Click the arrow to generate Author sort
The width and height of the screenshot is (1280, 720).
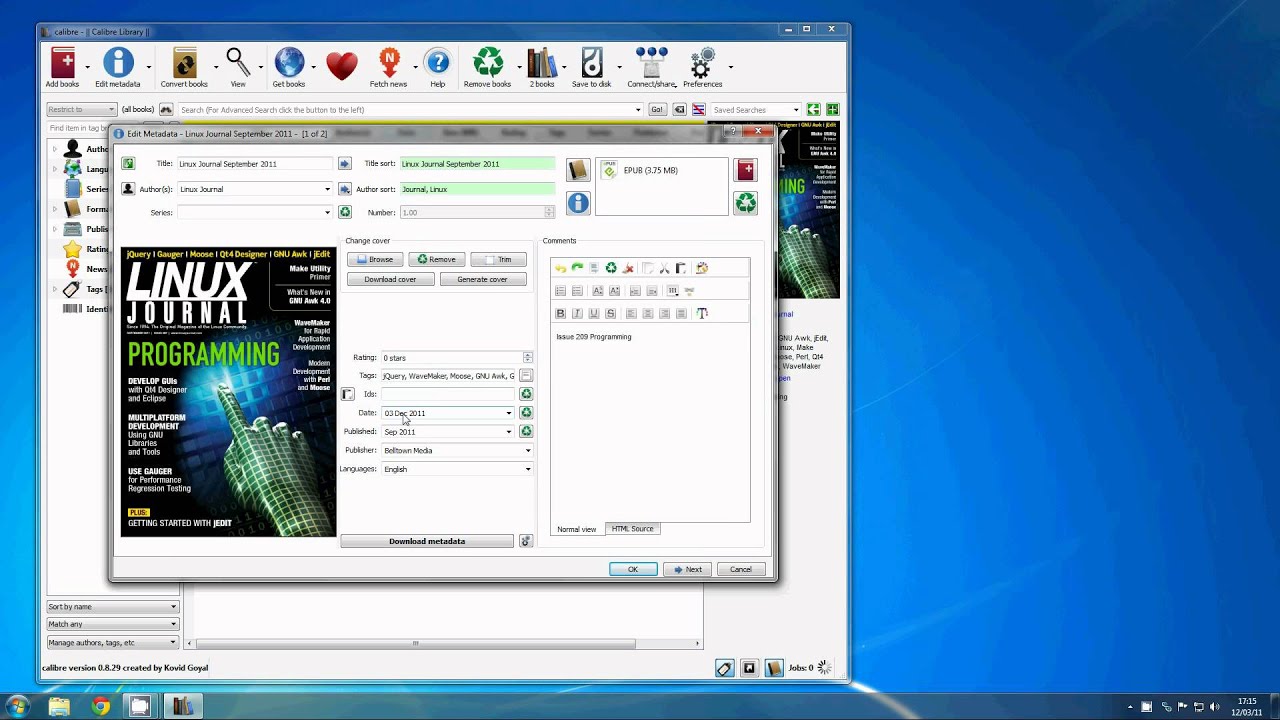pos(345,189)
